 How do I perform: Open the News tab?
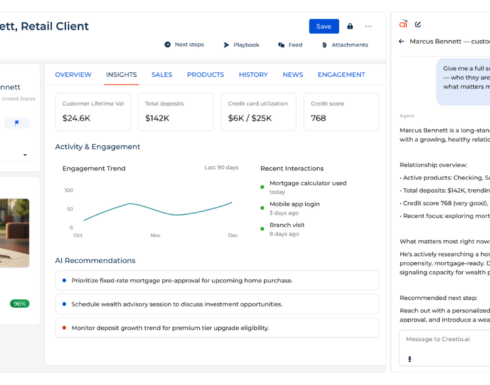tap(293, 75)
